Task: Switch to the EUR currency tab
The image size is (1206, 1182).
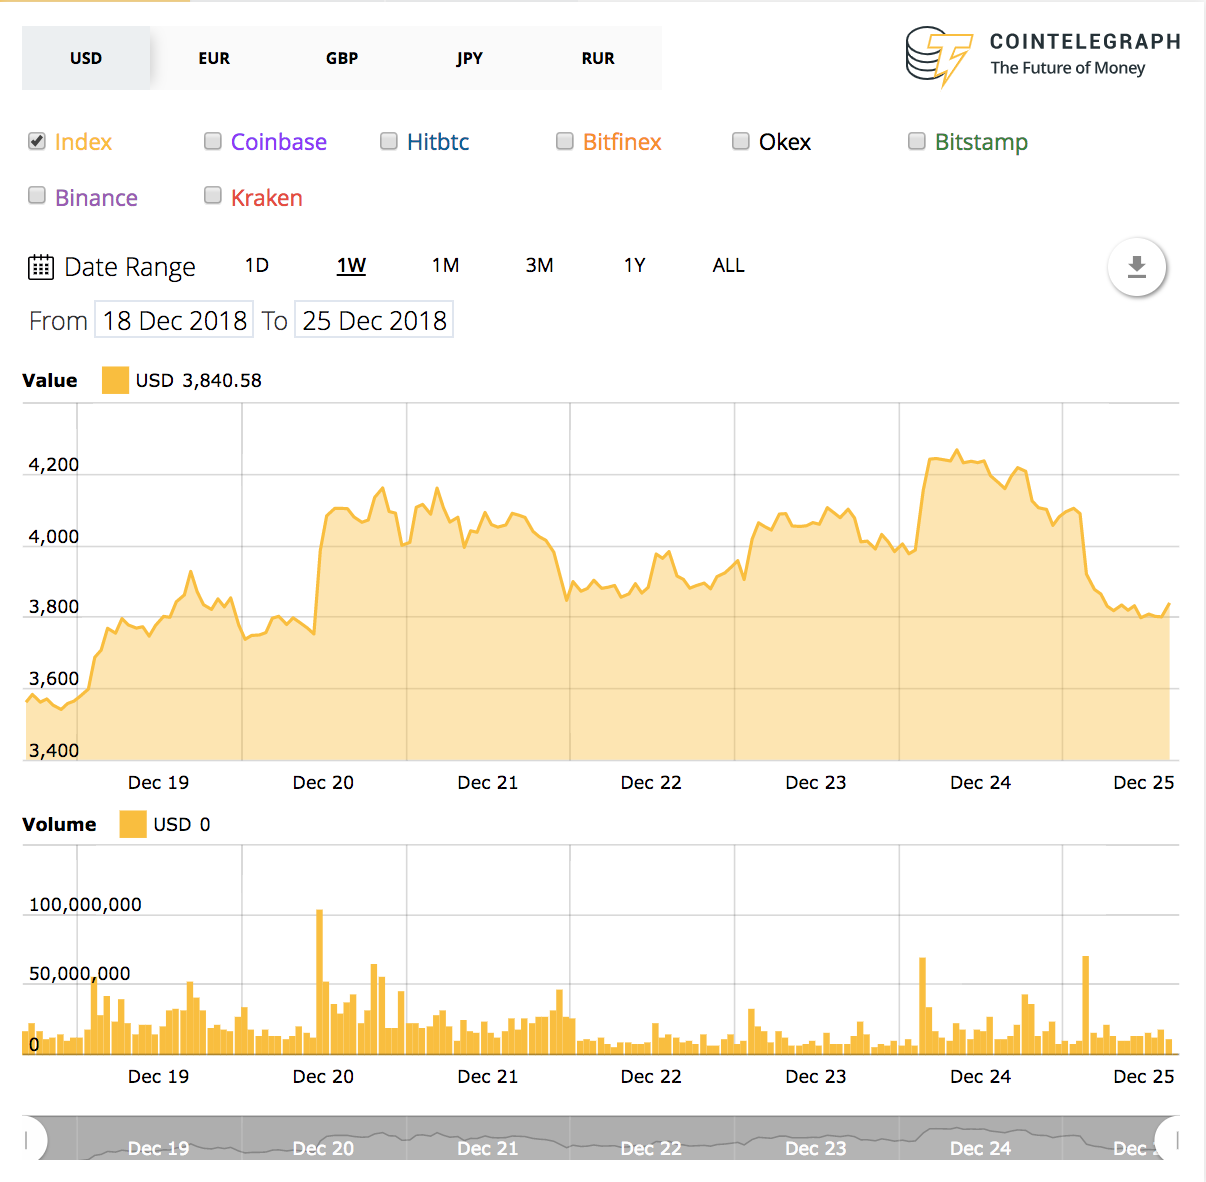Action: click(x=214, y=58)
